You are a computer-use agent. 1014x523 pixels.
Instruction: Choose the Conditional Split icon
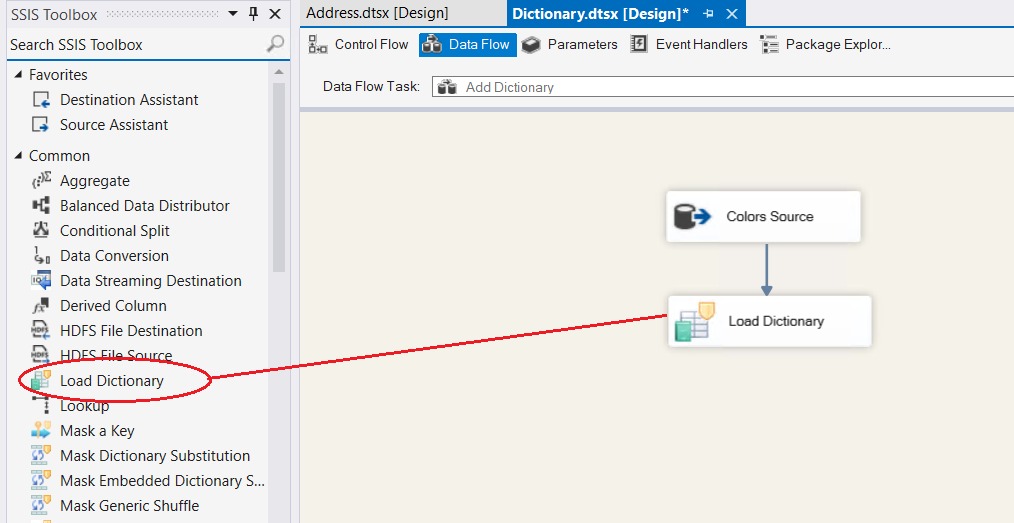click(41, 231)
